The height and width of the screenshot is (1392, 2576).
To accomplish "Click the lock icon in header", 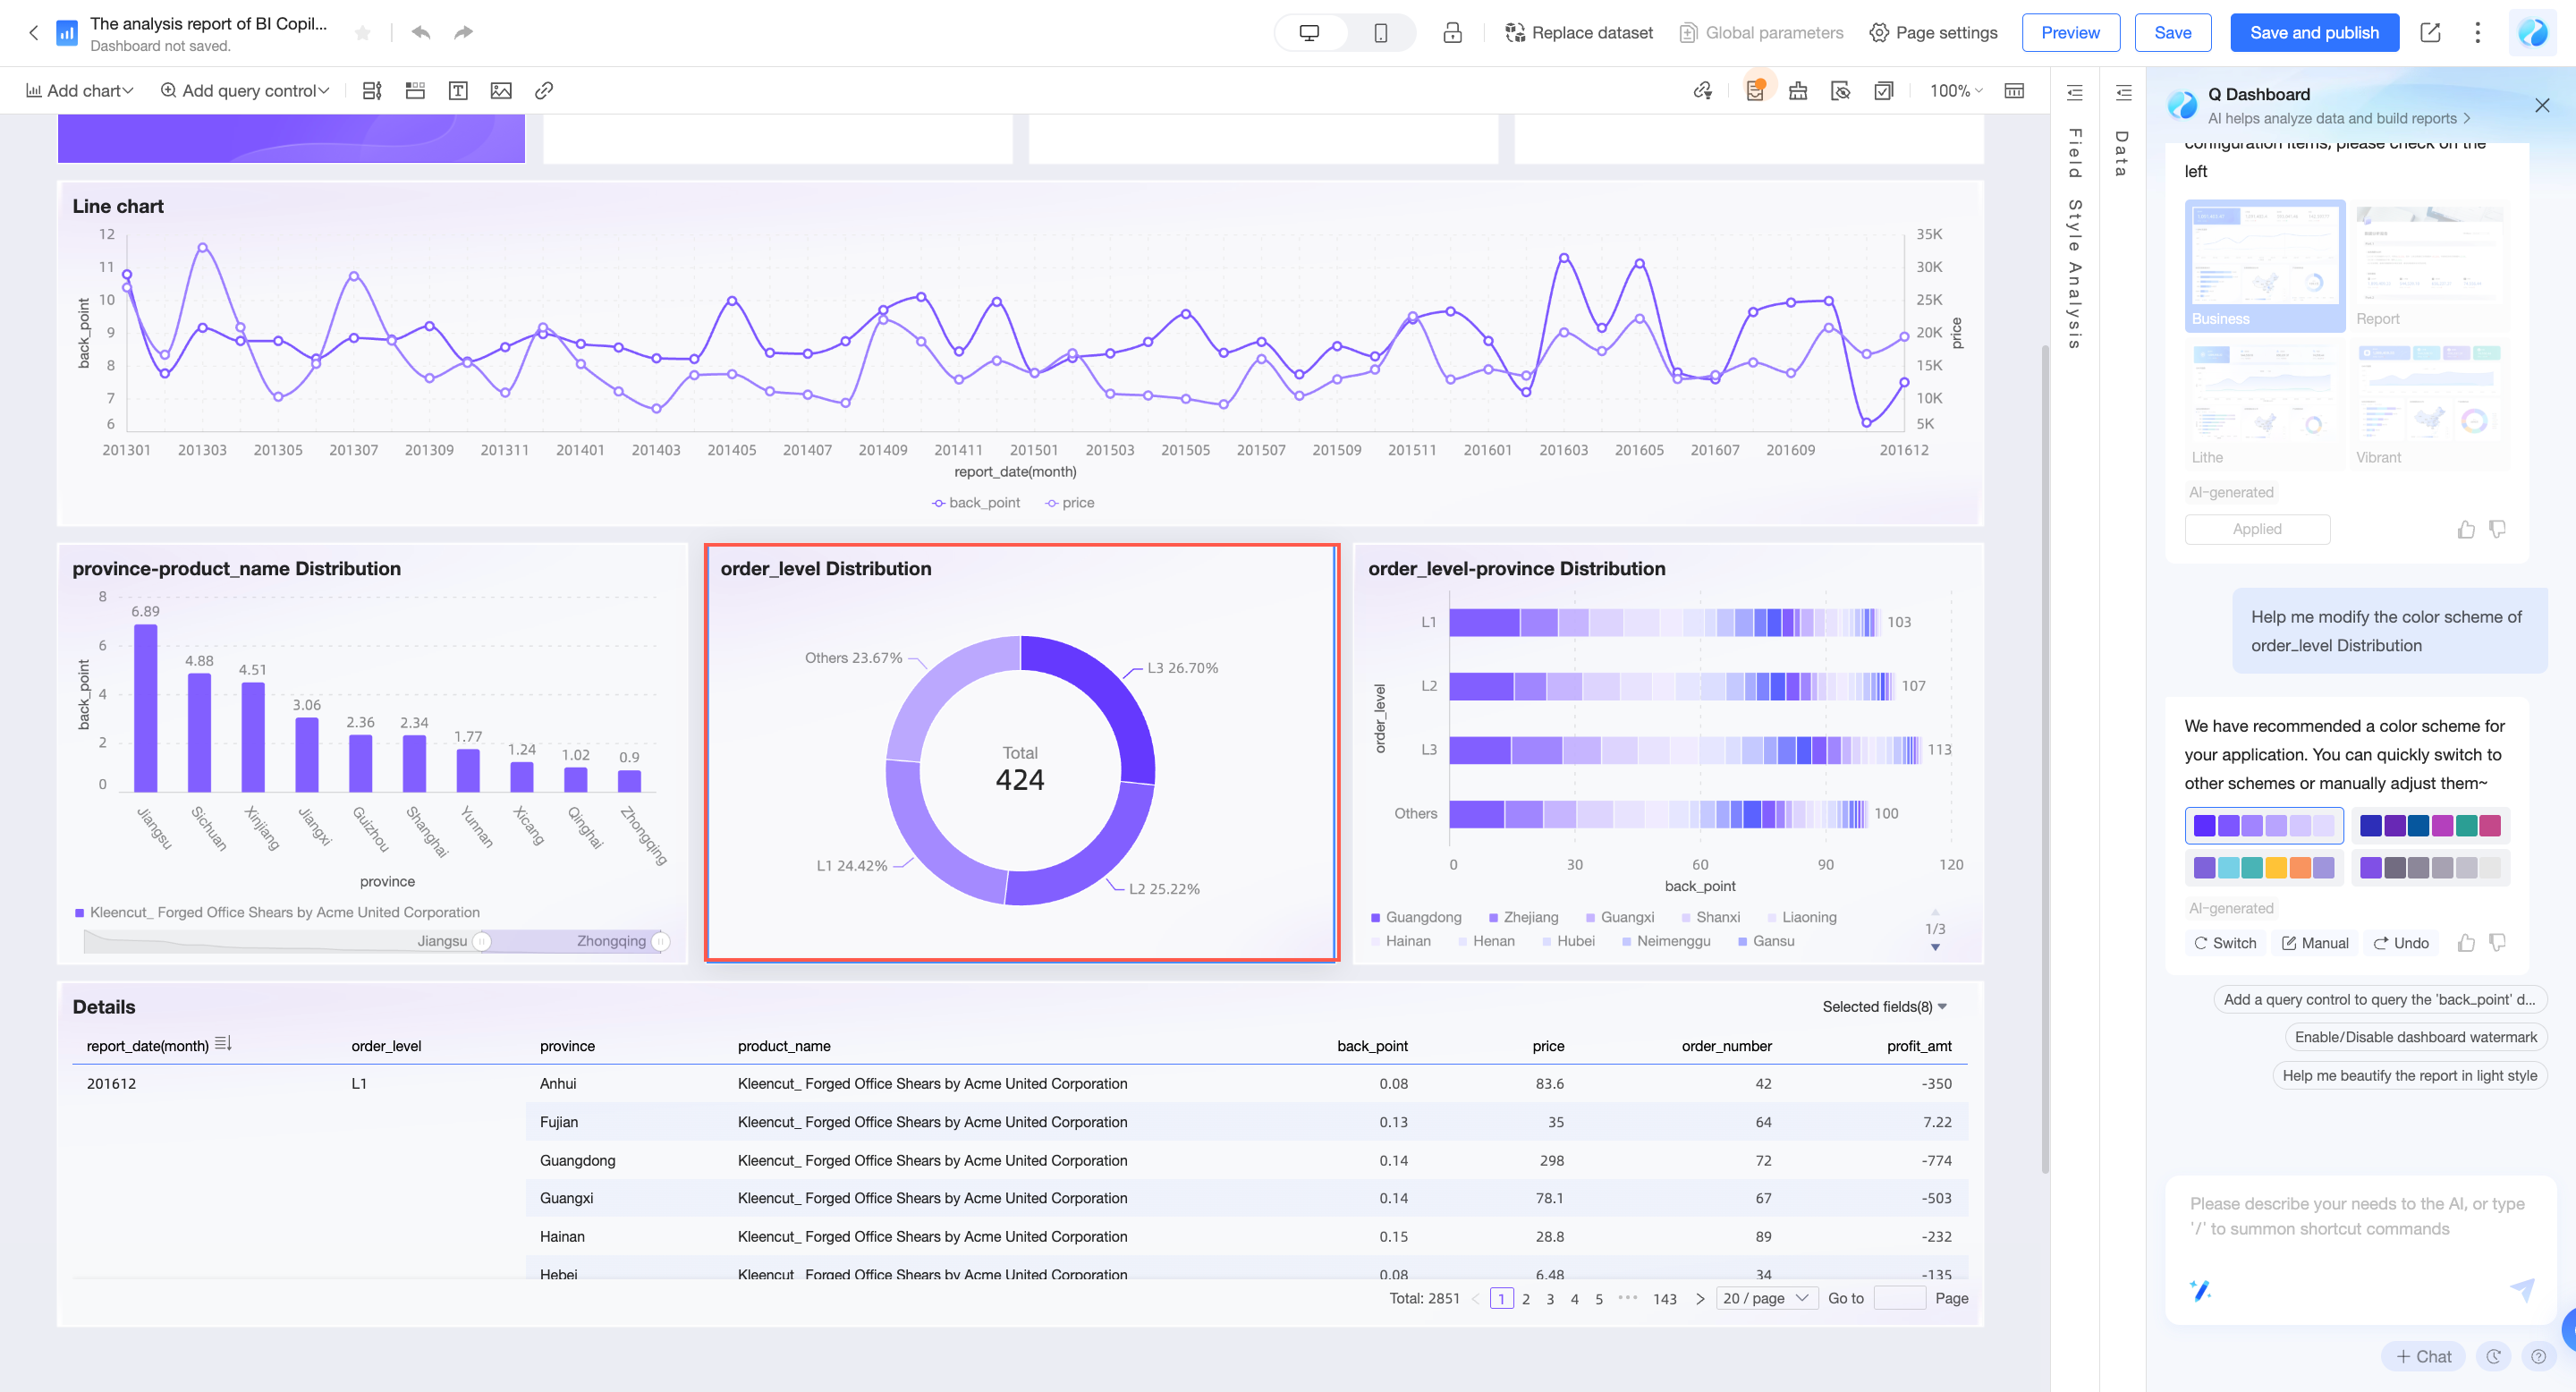I will coord(1452,33).
